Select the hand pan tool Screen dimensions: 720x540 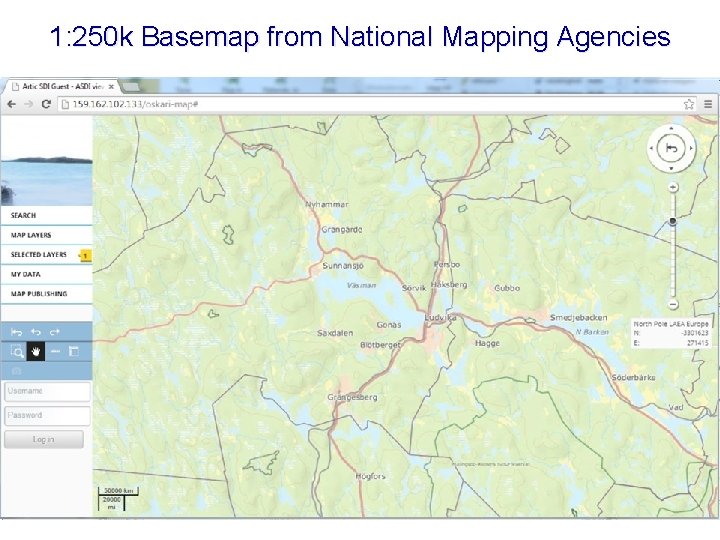(x=36, y=352)
